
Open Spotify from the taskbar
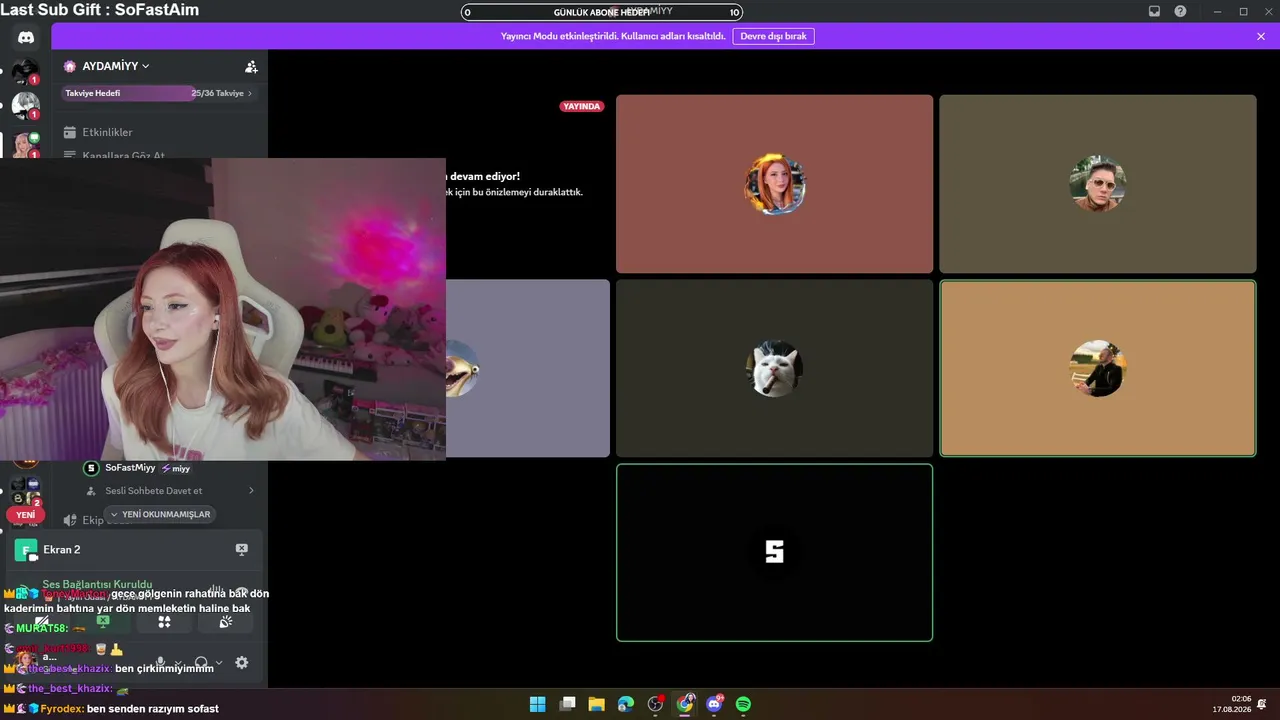pyautogui.click(x=743, y=704)
